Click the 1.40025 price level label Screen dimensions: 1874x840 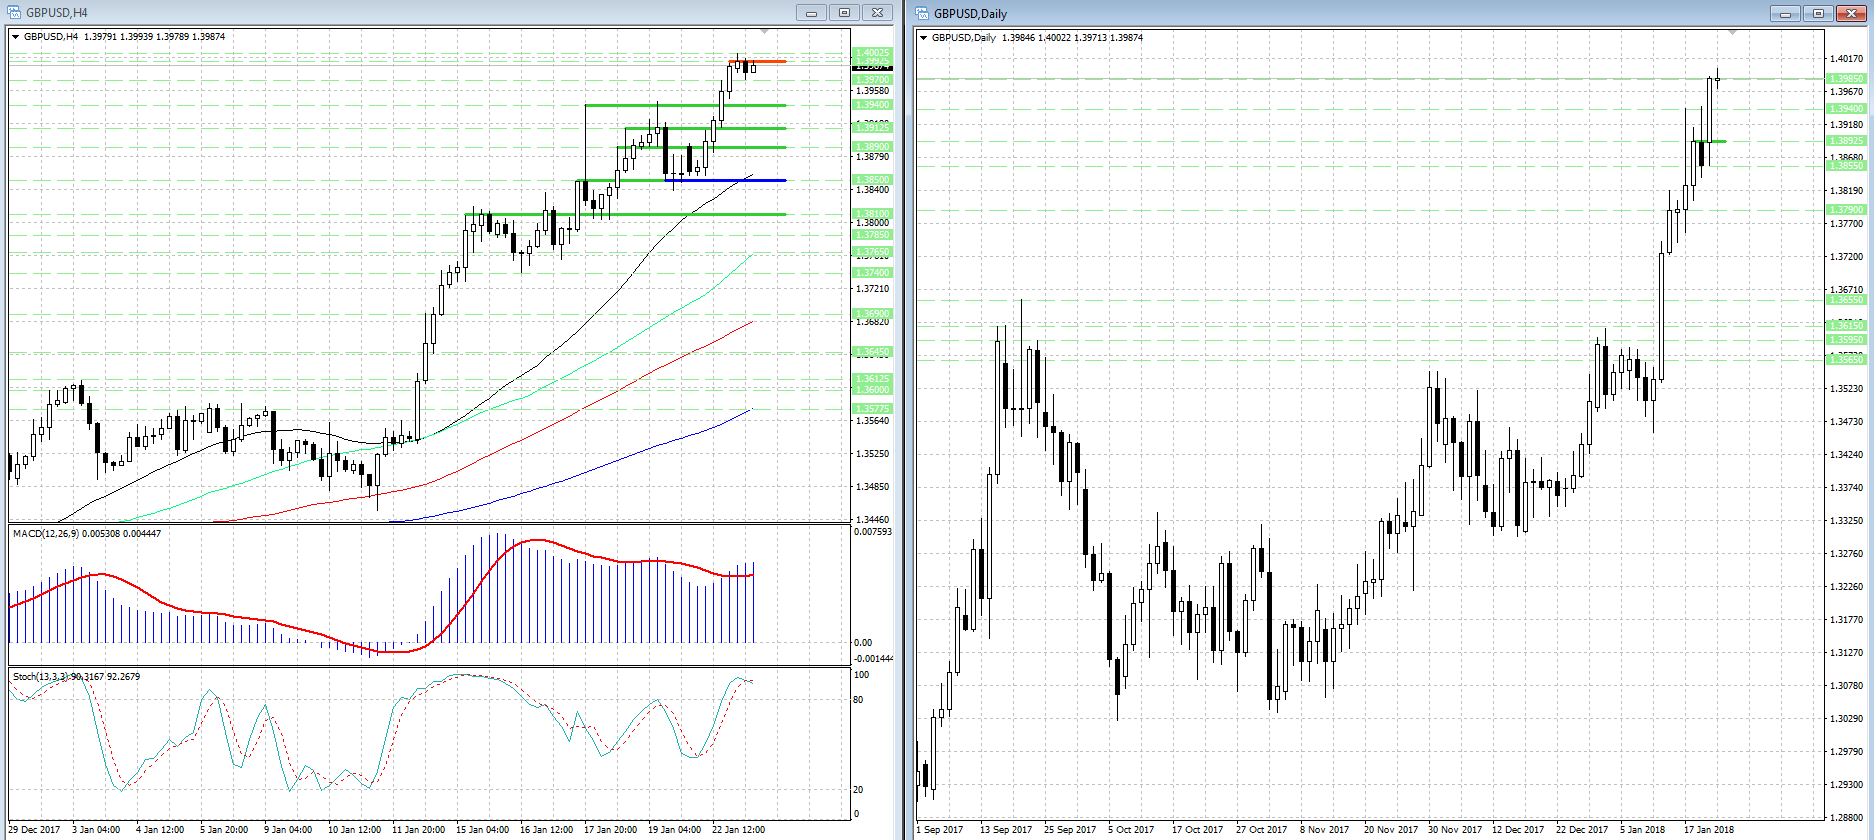[872, 53]
